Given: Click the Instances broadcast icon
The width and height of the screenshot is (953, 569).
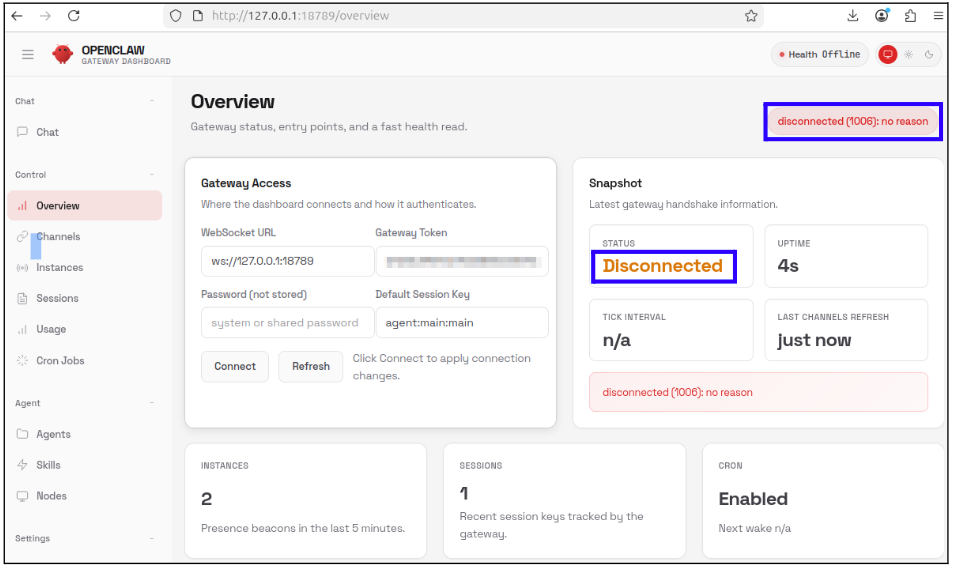Looking at the screenshot, I should pyautogui.click(x=22, y=267).
